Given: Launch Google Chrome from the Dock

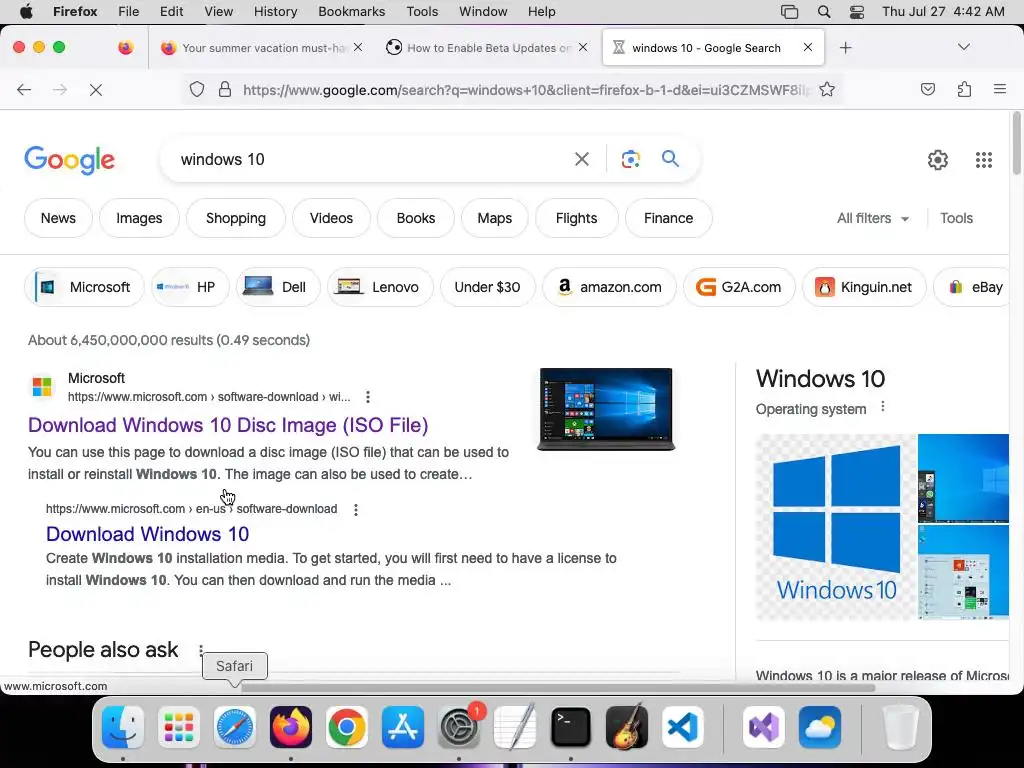Looking at the screenshot, I should 347,726.
